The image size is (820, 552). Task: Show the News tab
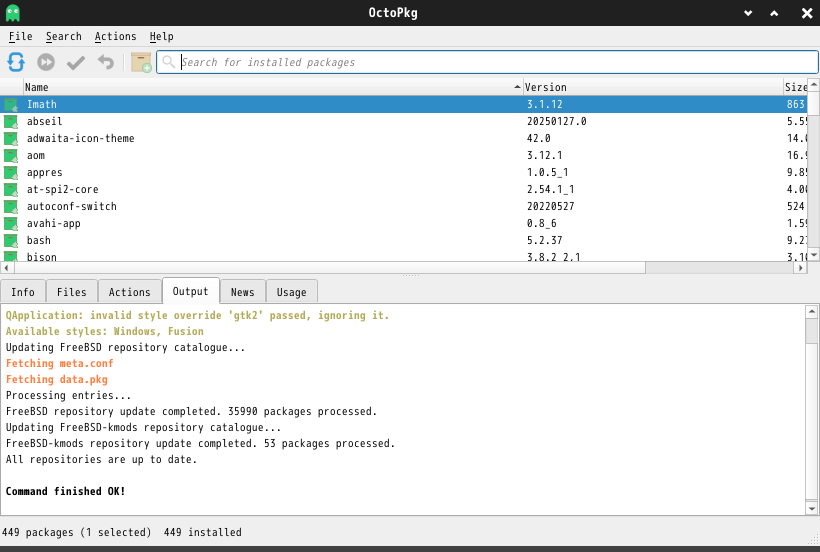[242, 292]
